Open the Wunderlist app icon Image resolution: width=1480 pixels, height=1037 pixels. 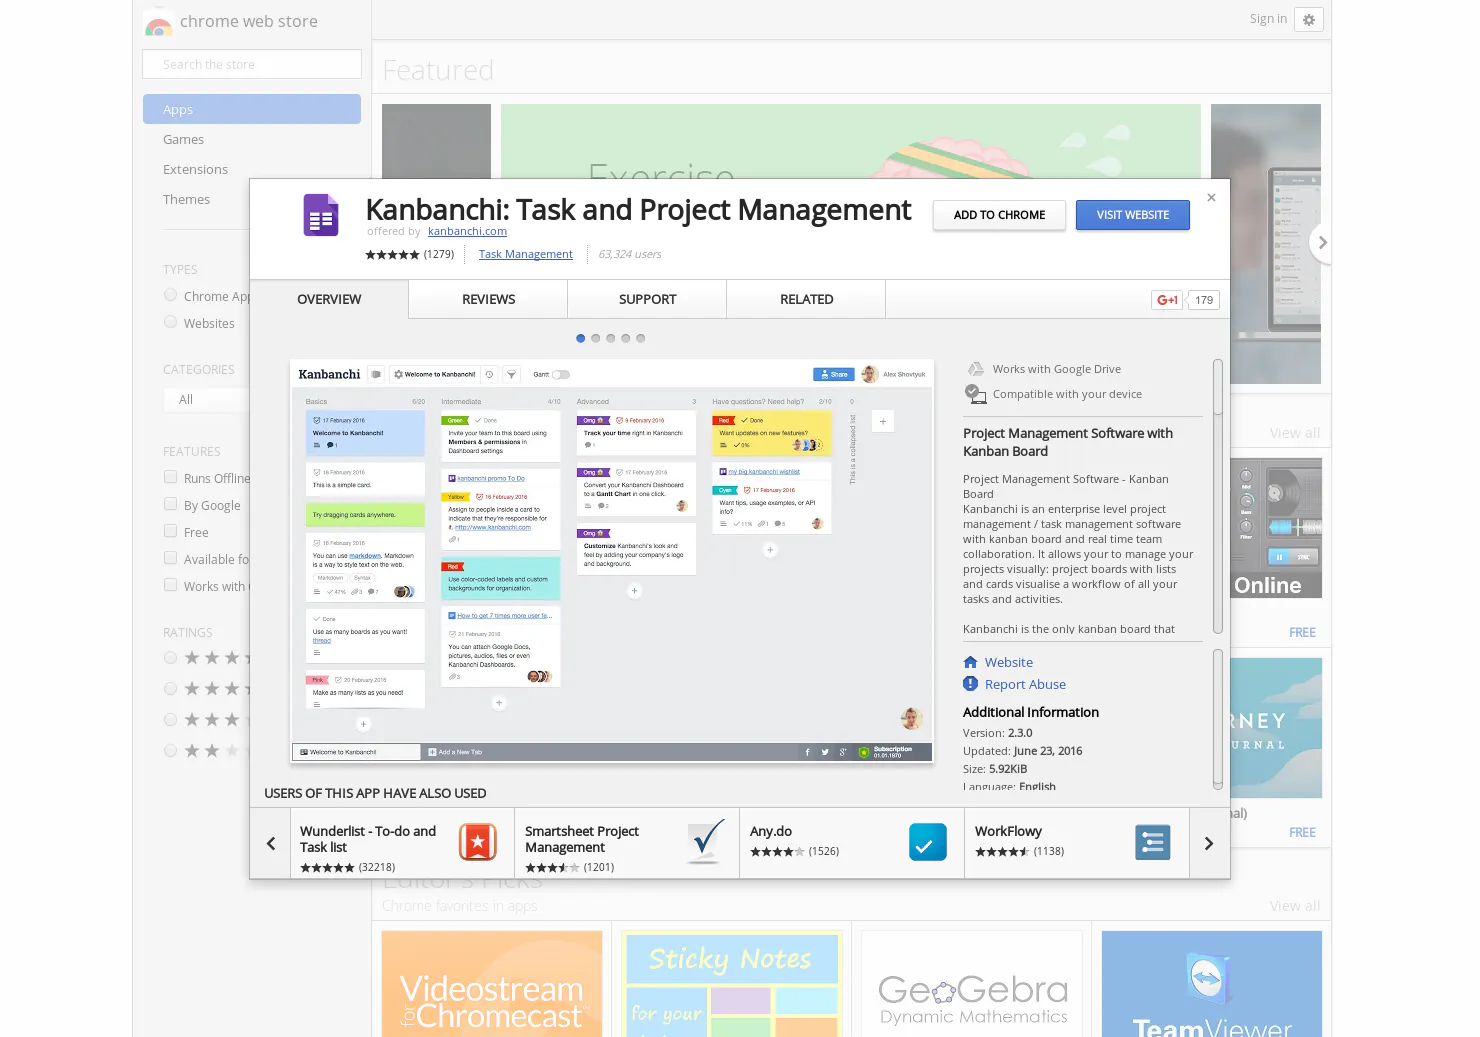[478, 842]
